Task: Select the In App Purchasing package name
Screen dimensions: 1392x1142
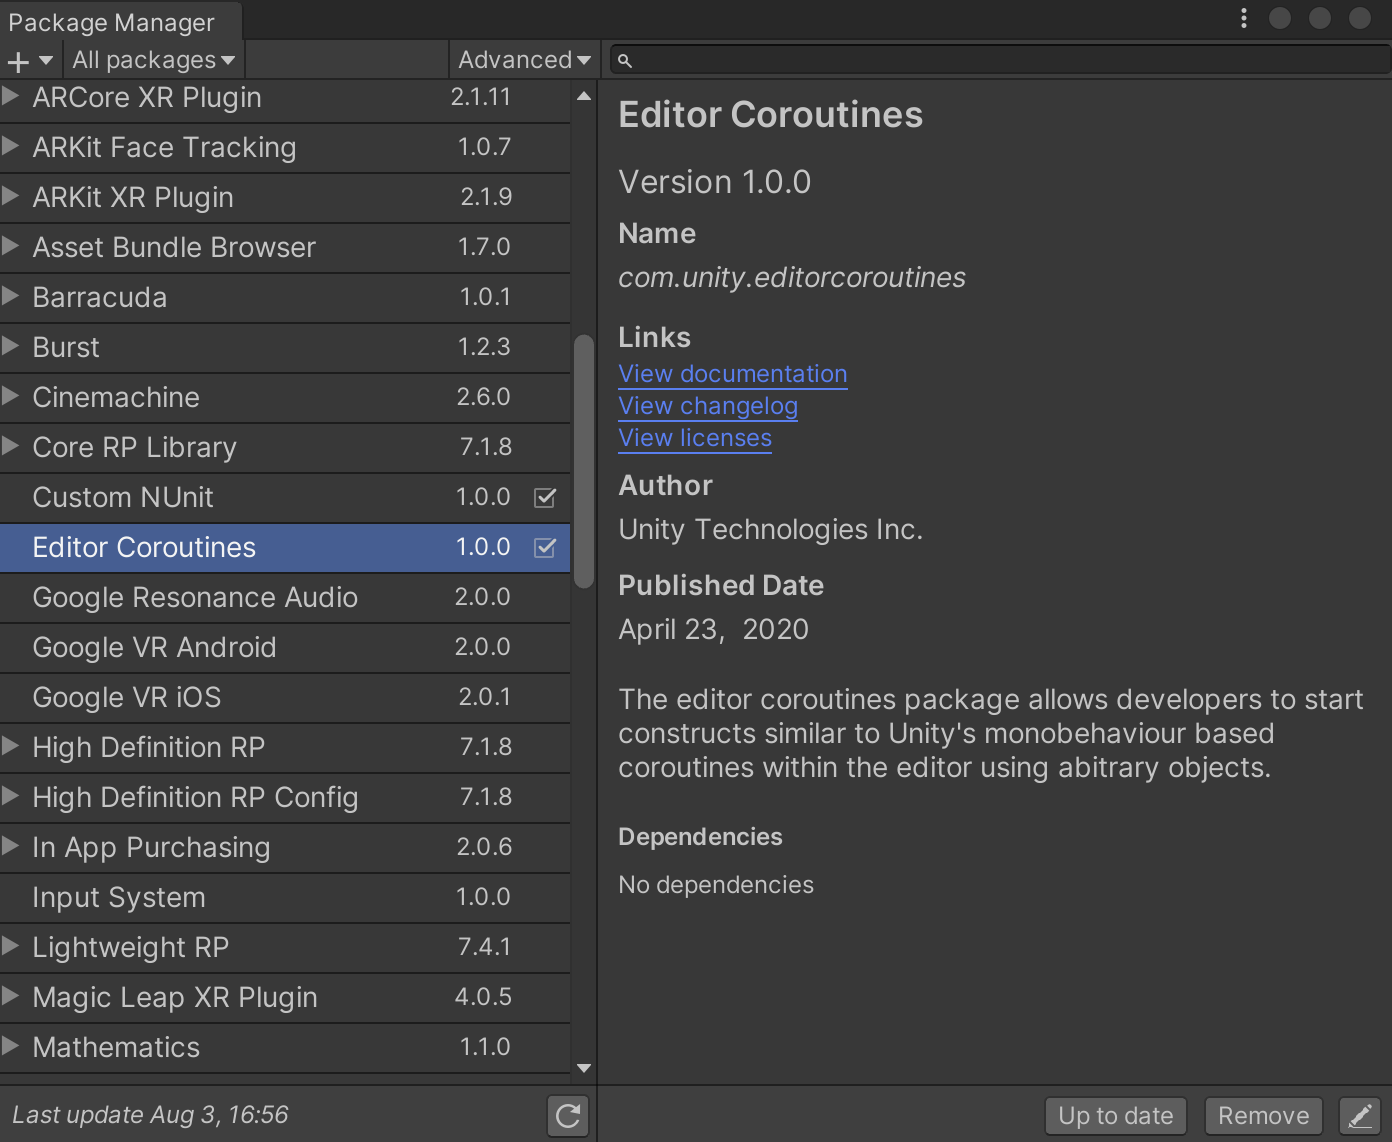Action: (x=151, y=848)
